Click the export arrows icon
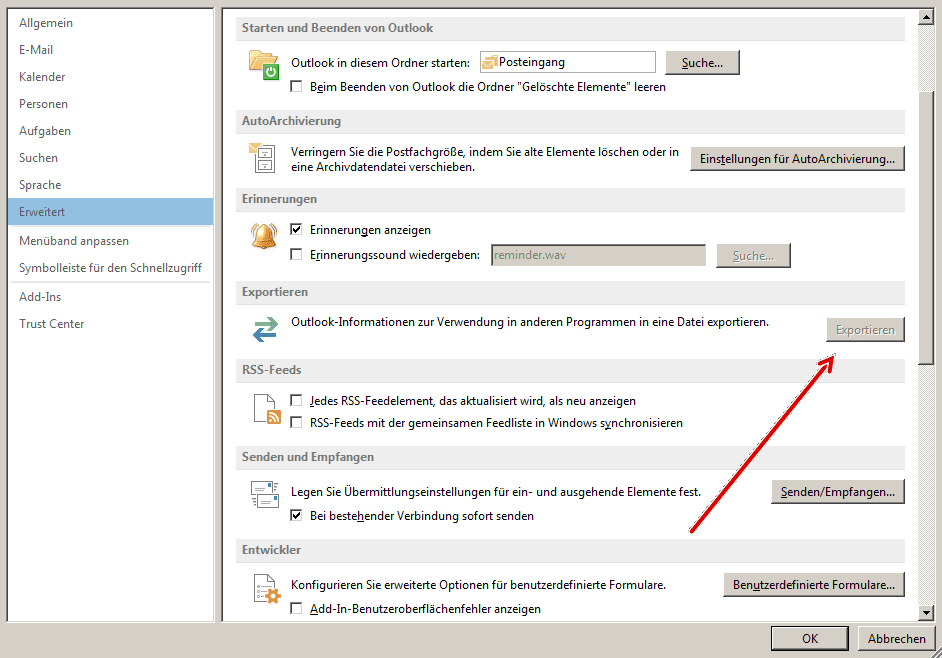Screen dimensions: 942x658 (265, 329)
